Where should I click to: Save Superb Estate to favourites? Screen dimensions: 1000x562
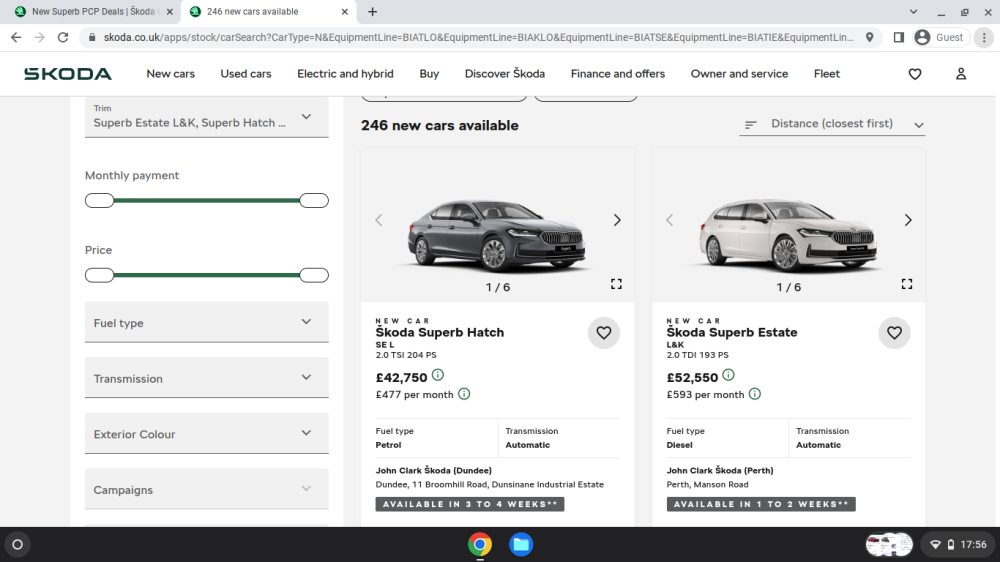click(894, 332)
